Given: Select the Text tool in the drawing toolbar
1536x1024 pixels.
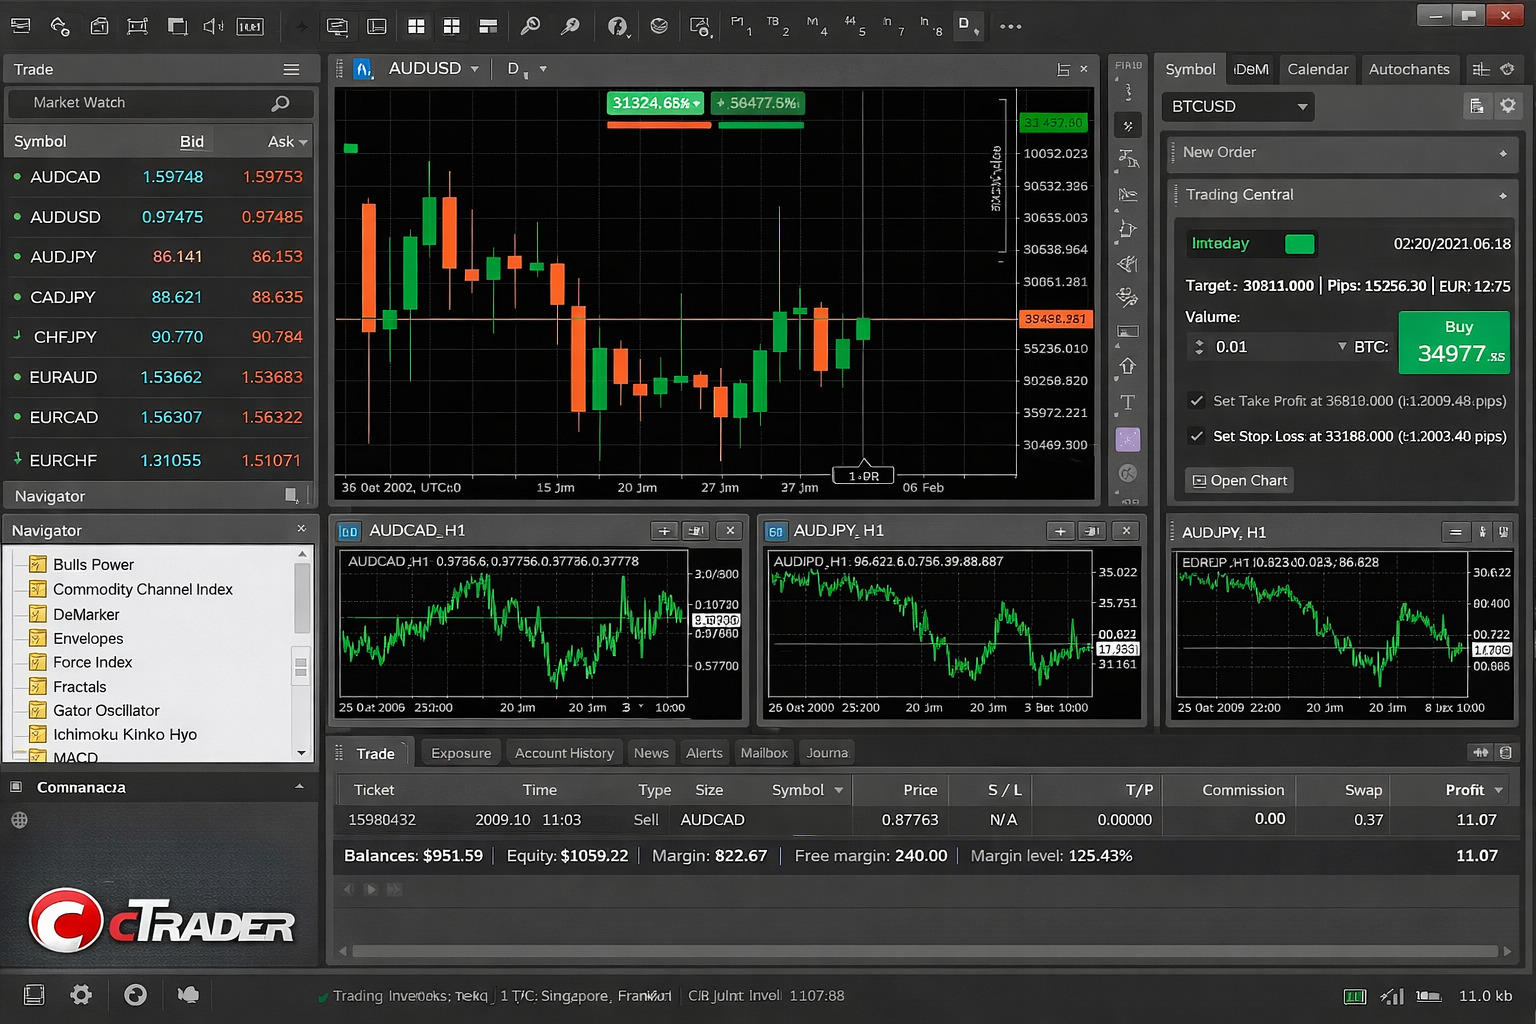Looking at the screenshot, I should pos(1127,402).
